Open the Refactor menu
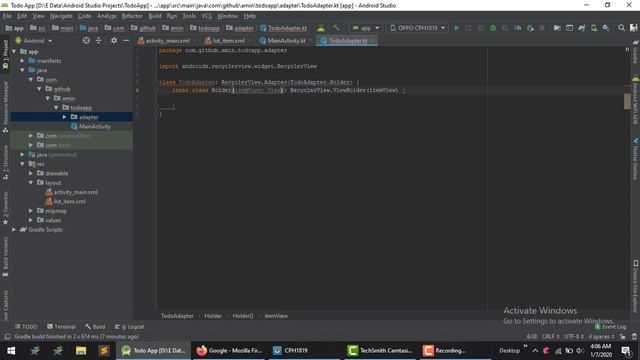 [132, 16]
